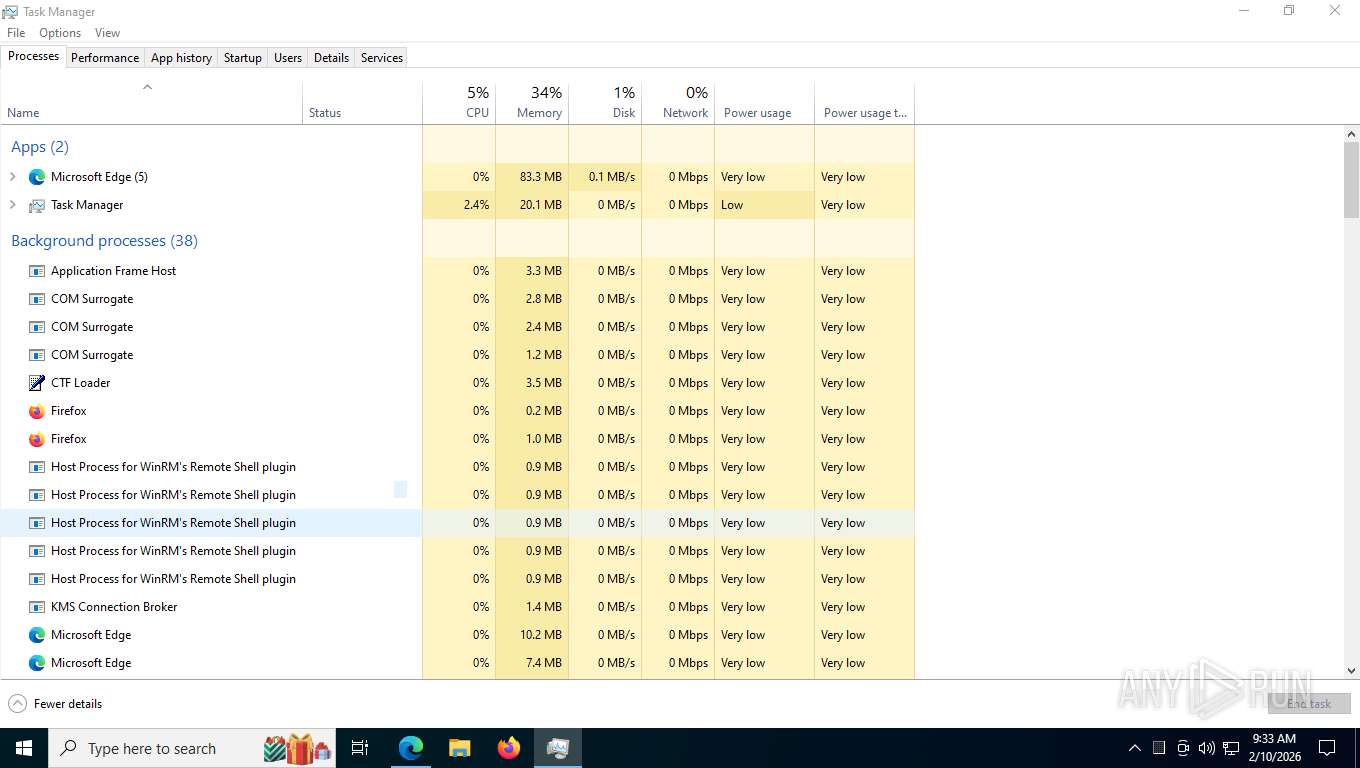Select the KMS Connection Broker row name
Image resolution: width=1360 pixels, height=768 pixels.
coord(114,607)
